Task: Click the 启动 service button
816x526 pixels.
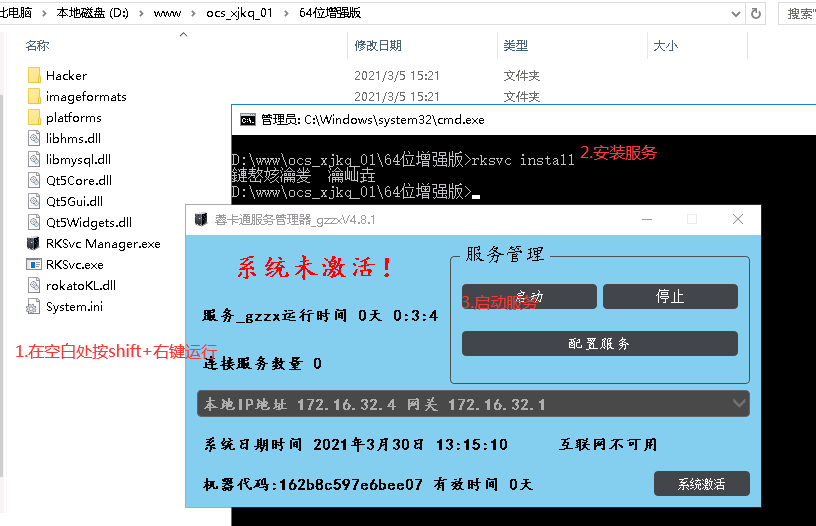Action: pos(529,297)
